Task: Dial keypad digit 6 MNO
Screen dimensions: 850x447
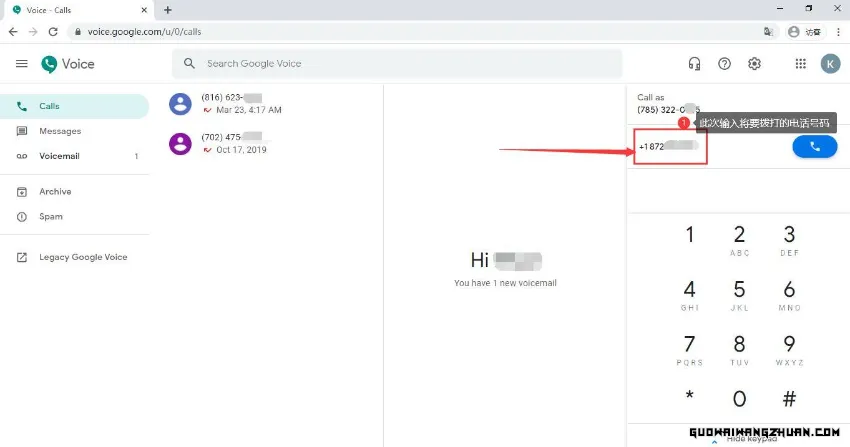Action: pos(789,295)
